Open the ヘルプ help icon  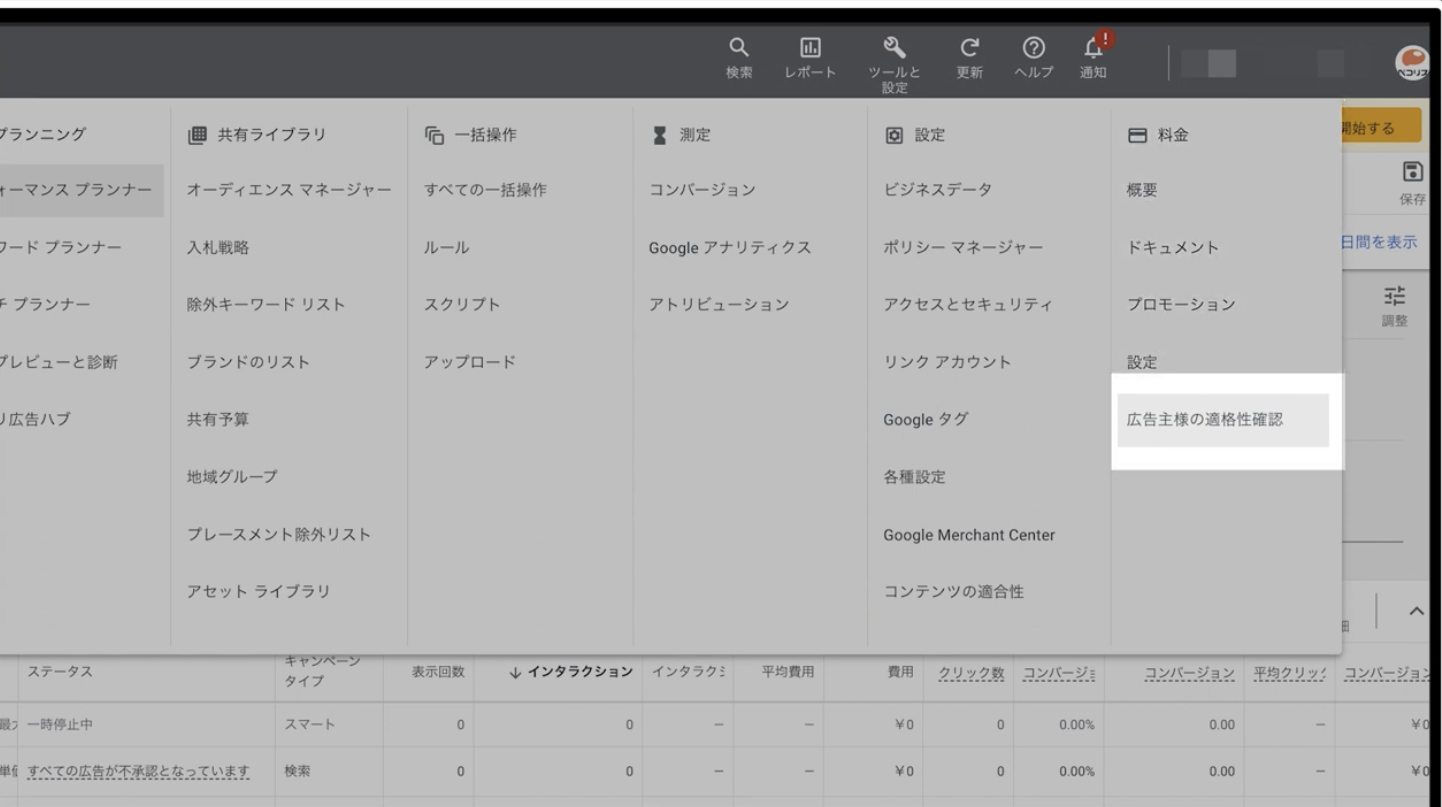pos(1034,49)
